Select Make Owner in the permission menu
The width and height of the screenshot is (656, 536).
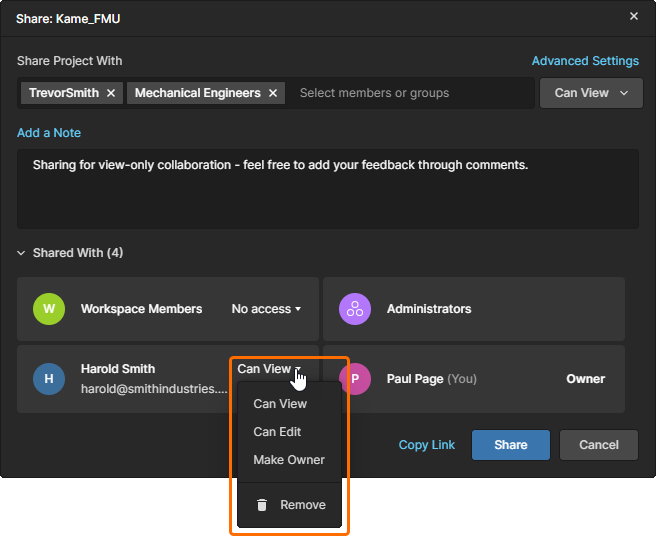289,460
